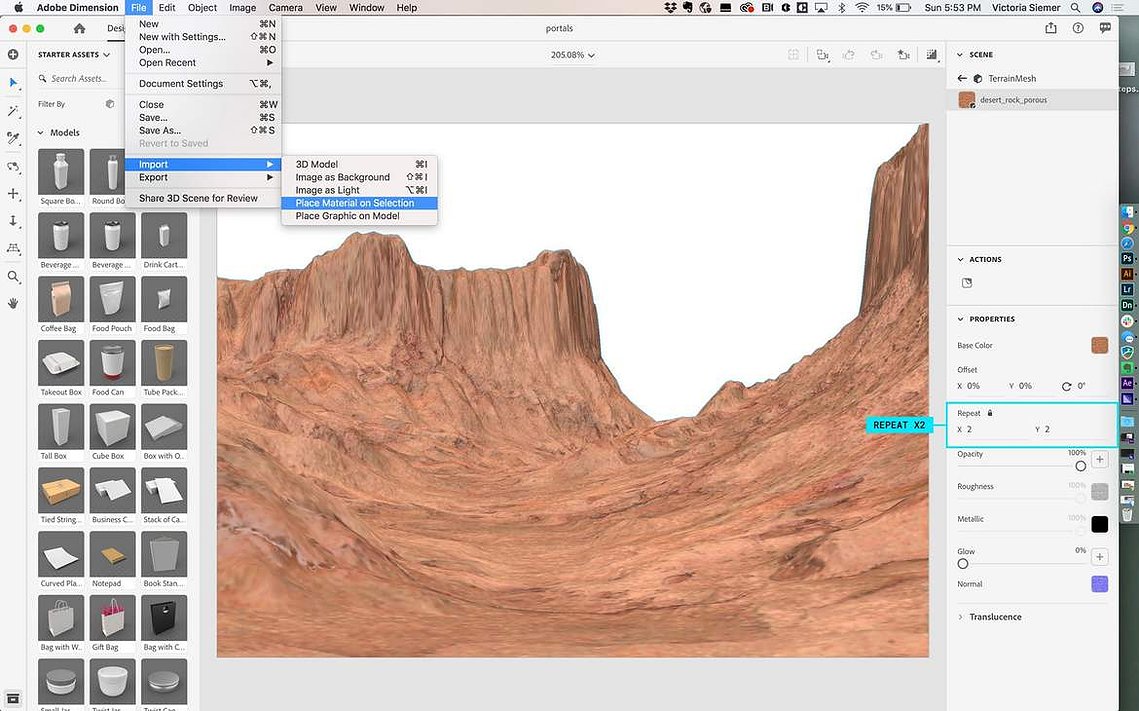The height and width of the screenshot is (711, 1139).
Task: Click the Base Color swatch
Action: click(1100, 346)
